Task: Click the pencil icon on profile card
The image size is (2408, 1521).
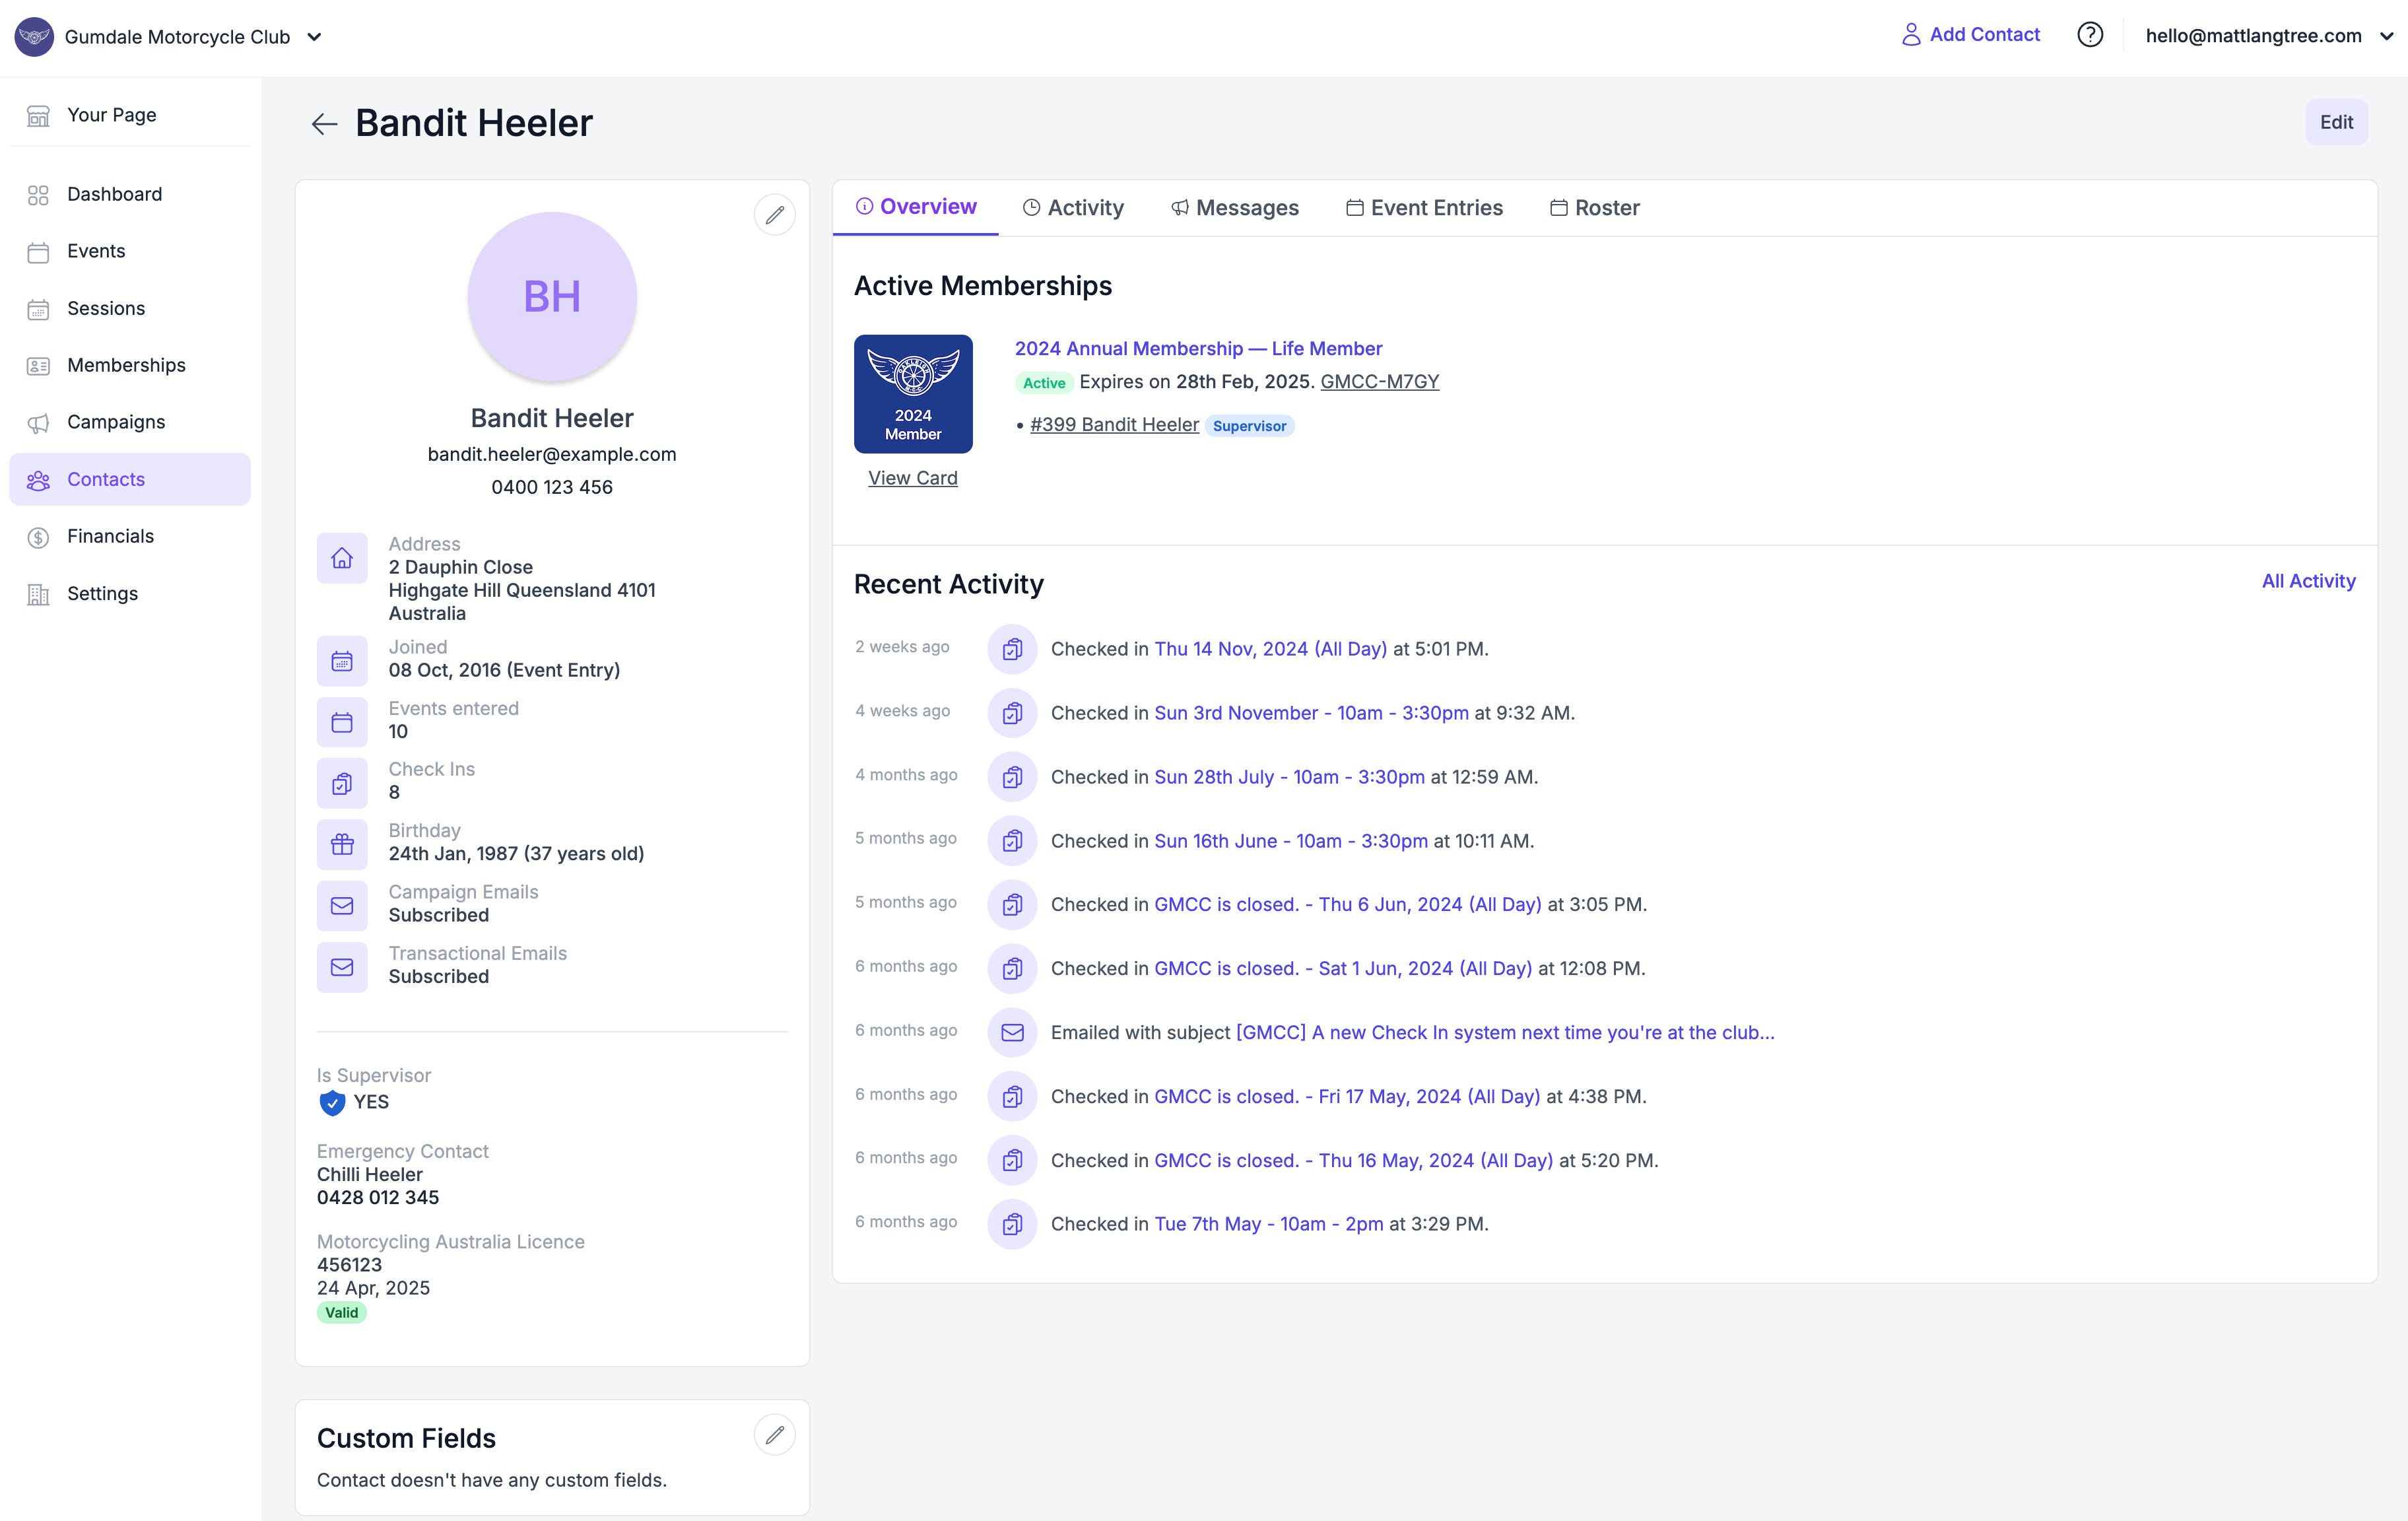Action: [774, 215]
